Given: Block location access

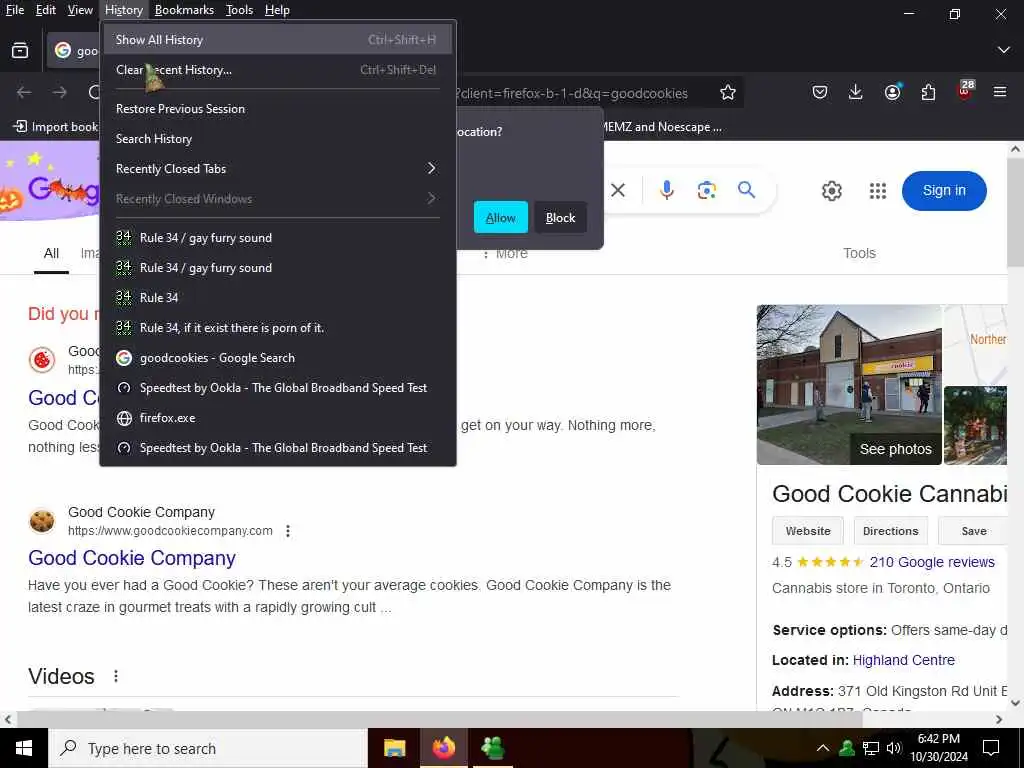Looking at the screenshot, I should [560, 217].
